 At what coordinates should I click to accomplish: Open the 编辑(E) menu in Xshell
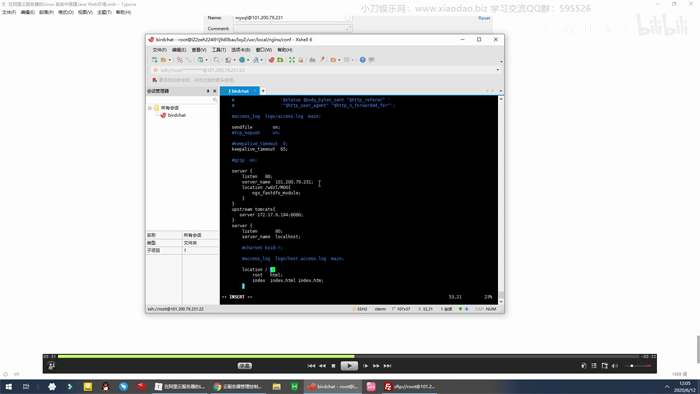coord(179,50)
